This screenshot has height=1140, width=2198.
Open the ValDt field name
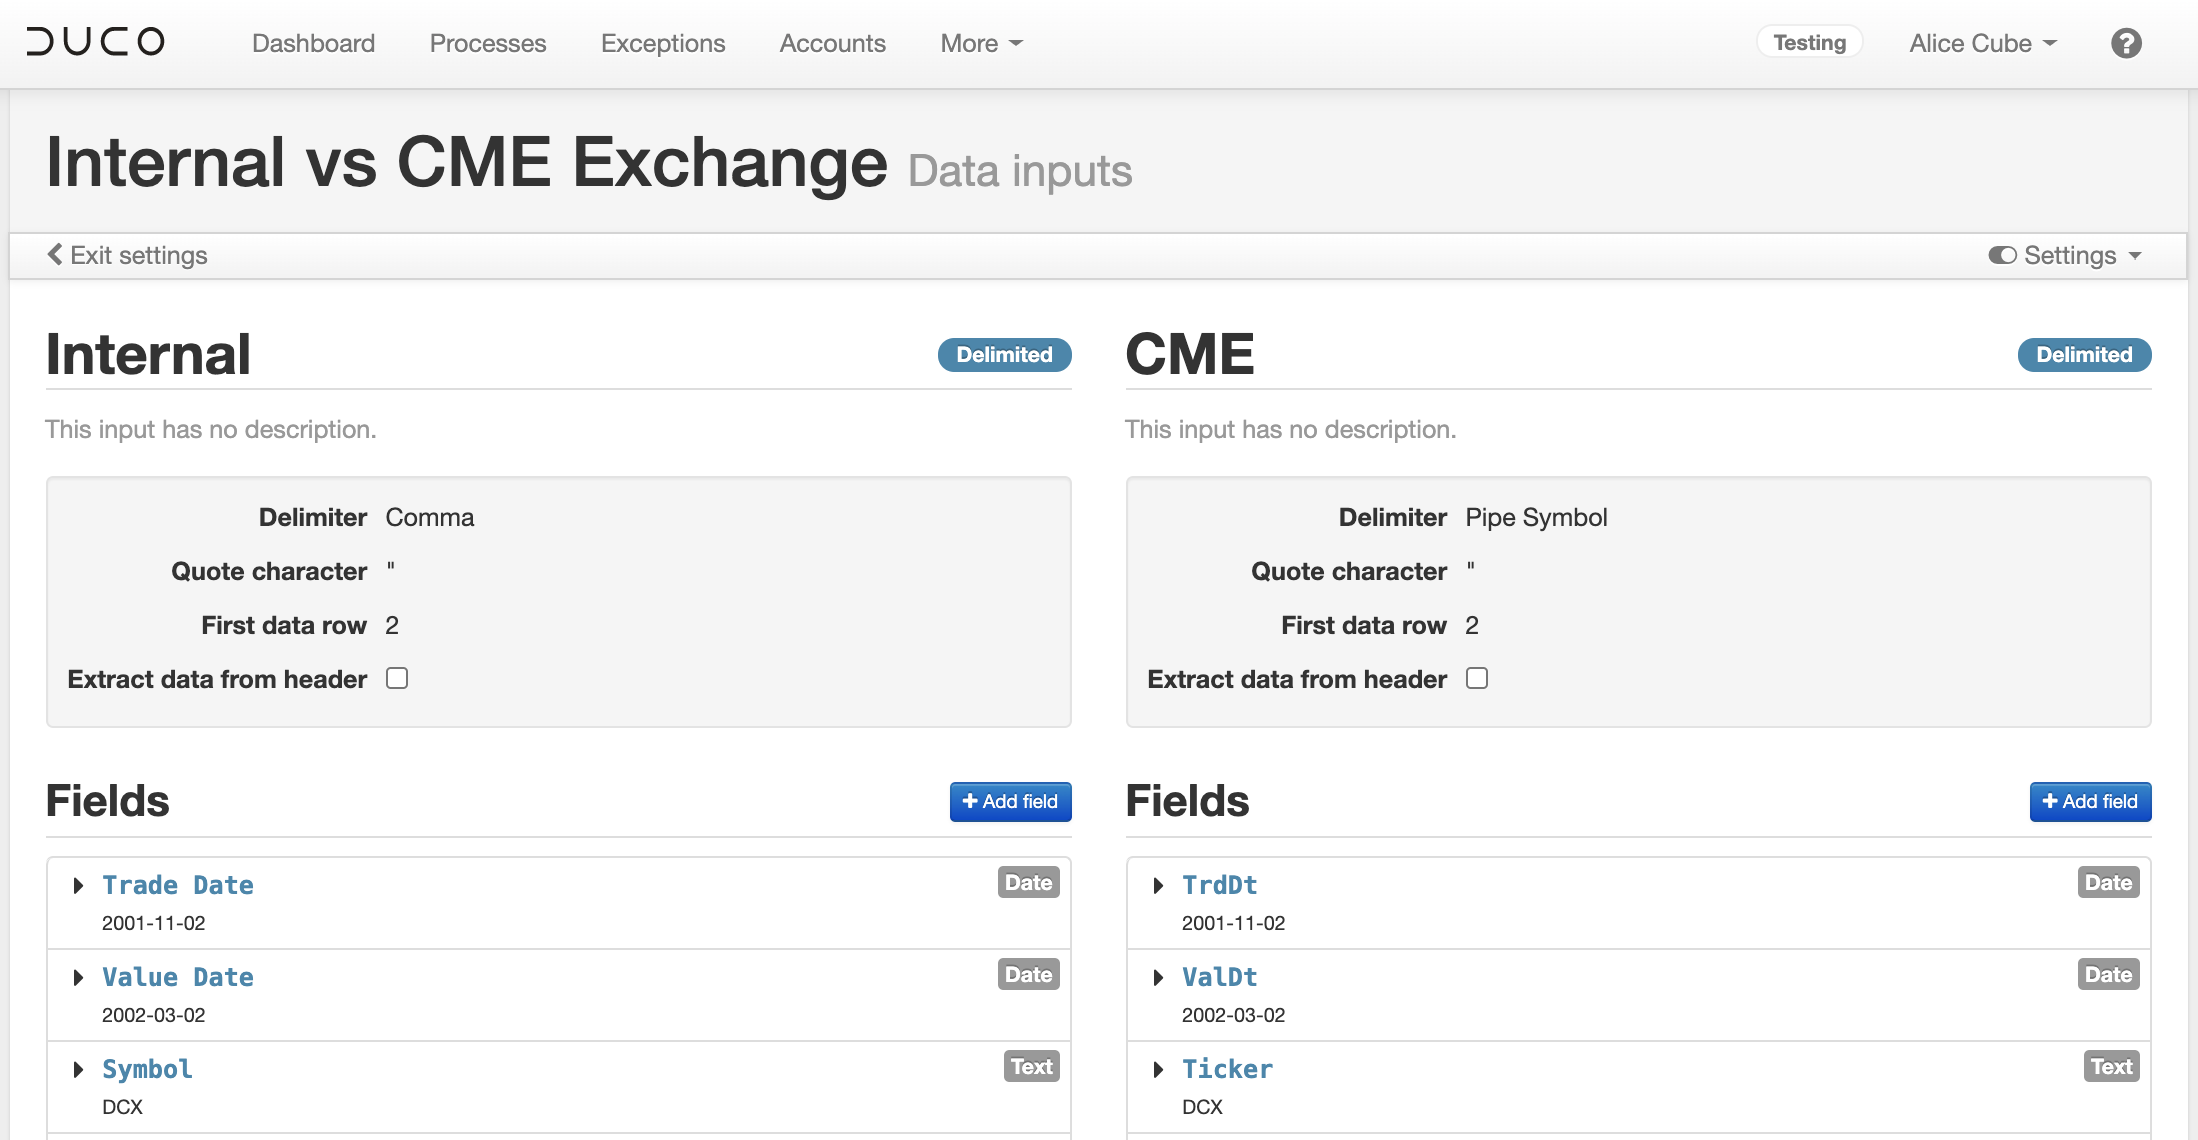[1220, 977]
